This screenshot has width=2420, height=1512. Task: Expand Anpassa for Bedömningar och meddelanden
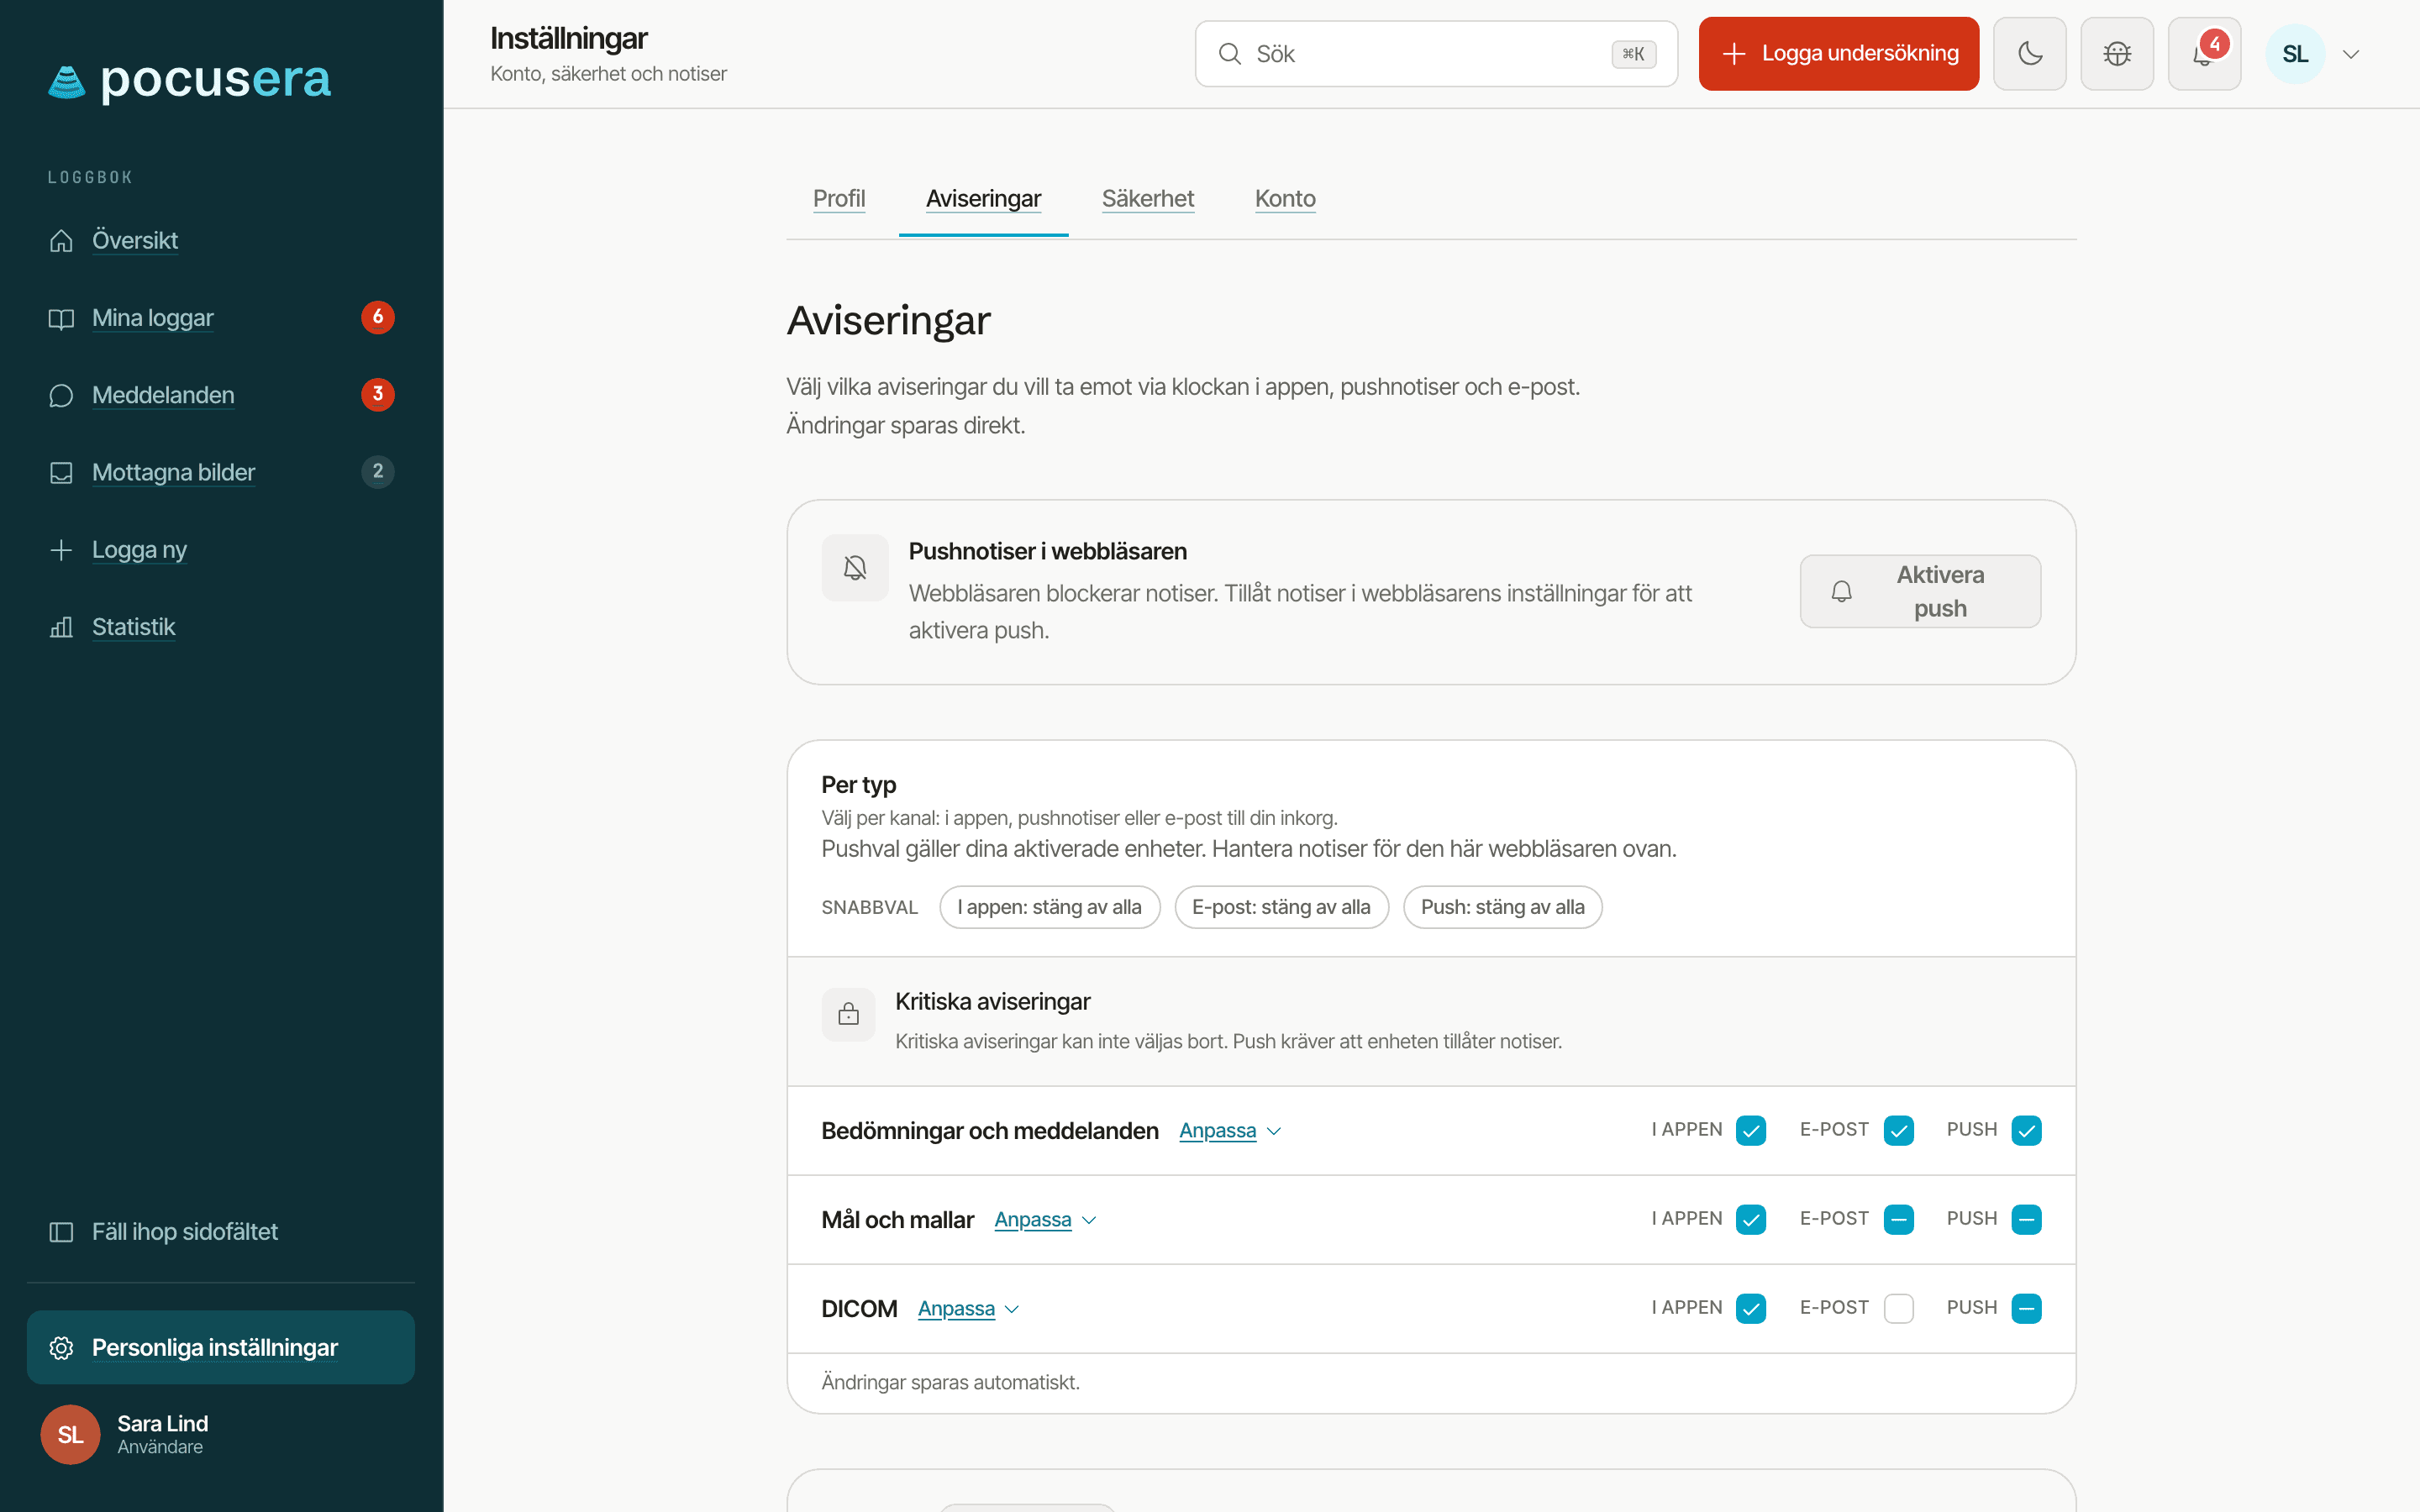(1230, 1130)
